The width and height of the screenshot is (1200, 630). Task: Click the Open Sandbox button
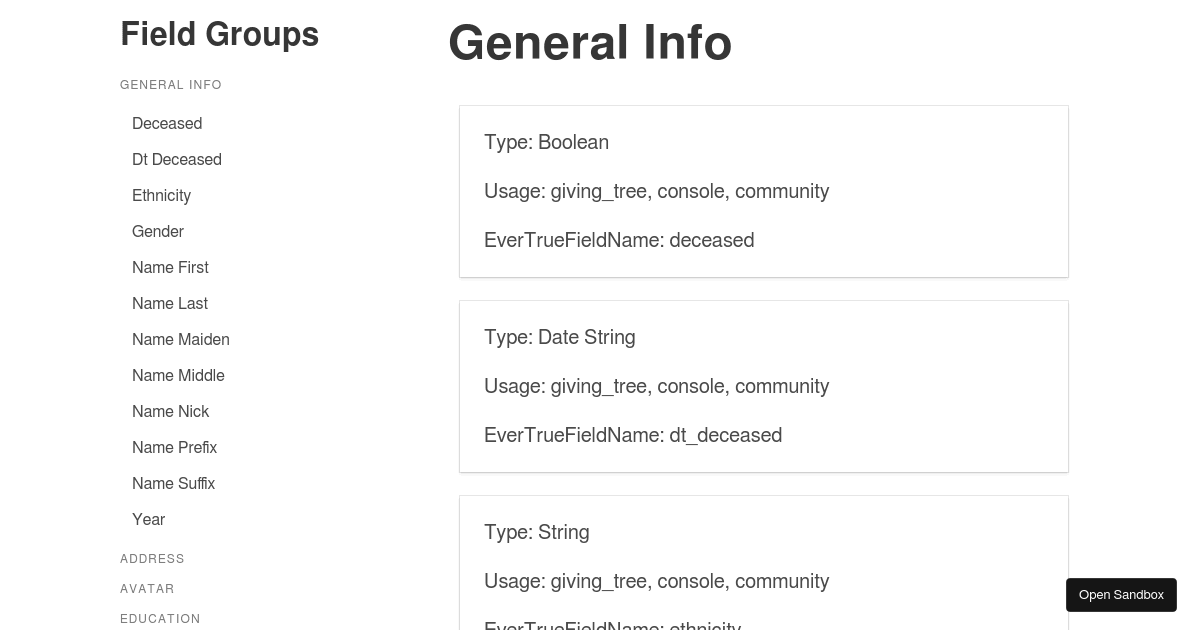pos(1121,595)
